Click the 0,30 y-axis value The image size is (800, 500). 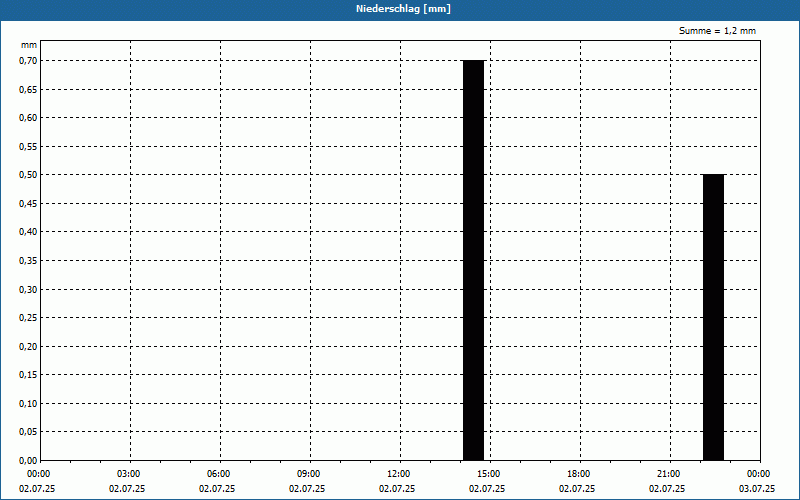pos(29,289)
